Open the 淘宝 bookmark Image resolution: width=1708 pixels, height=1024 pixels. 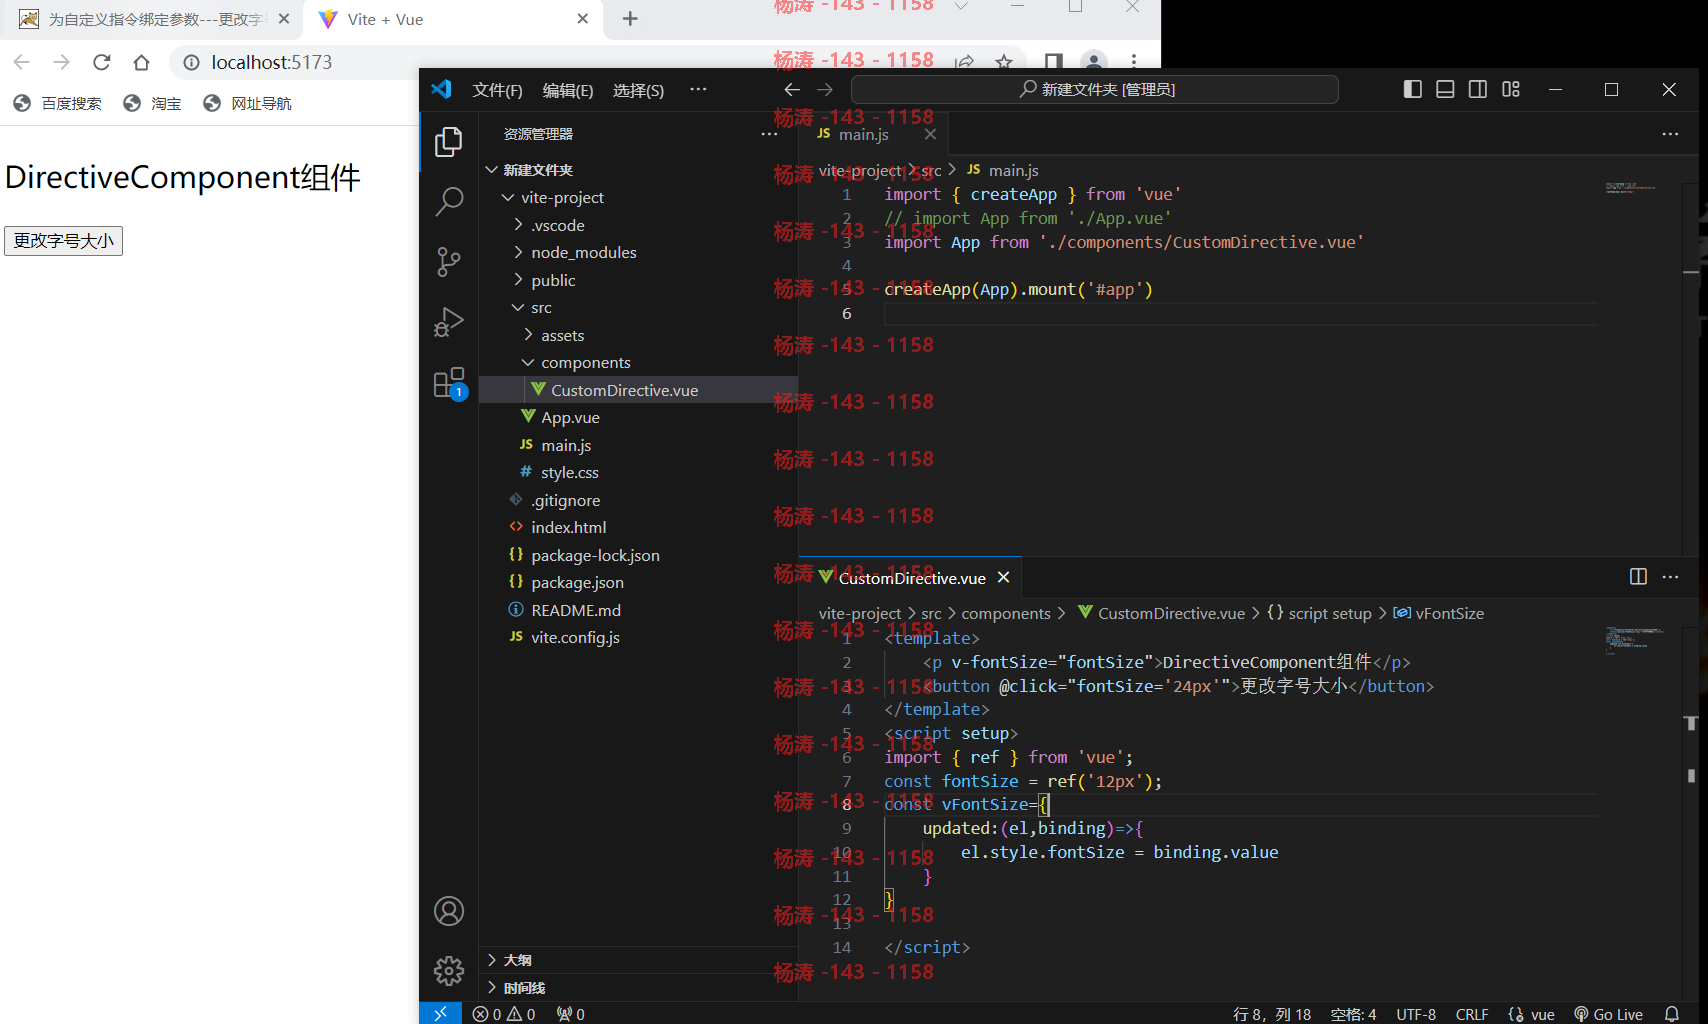point(152,103)
